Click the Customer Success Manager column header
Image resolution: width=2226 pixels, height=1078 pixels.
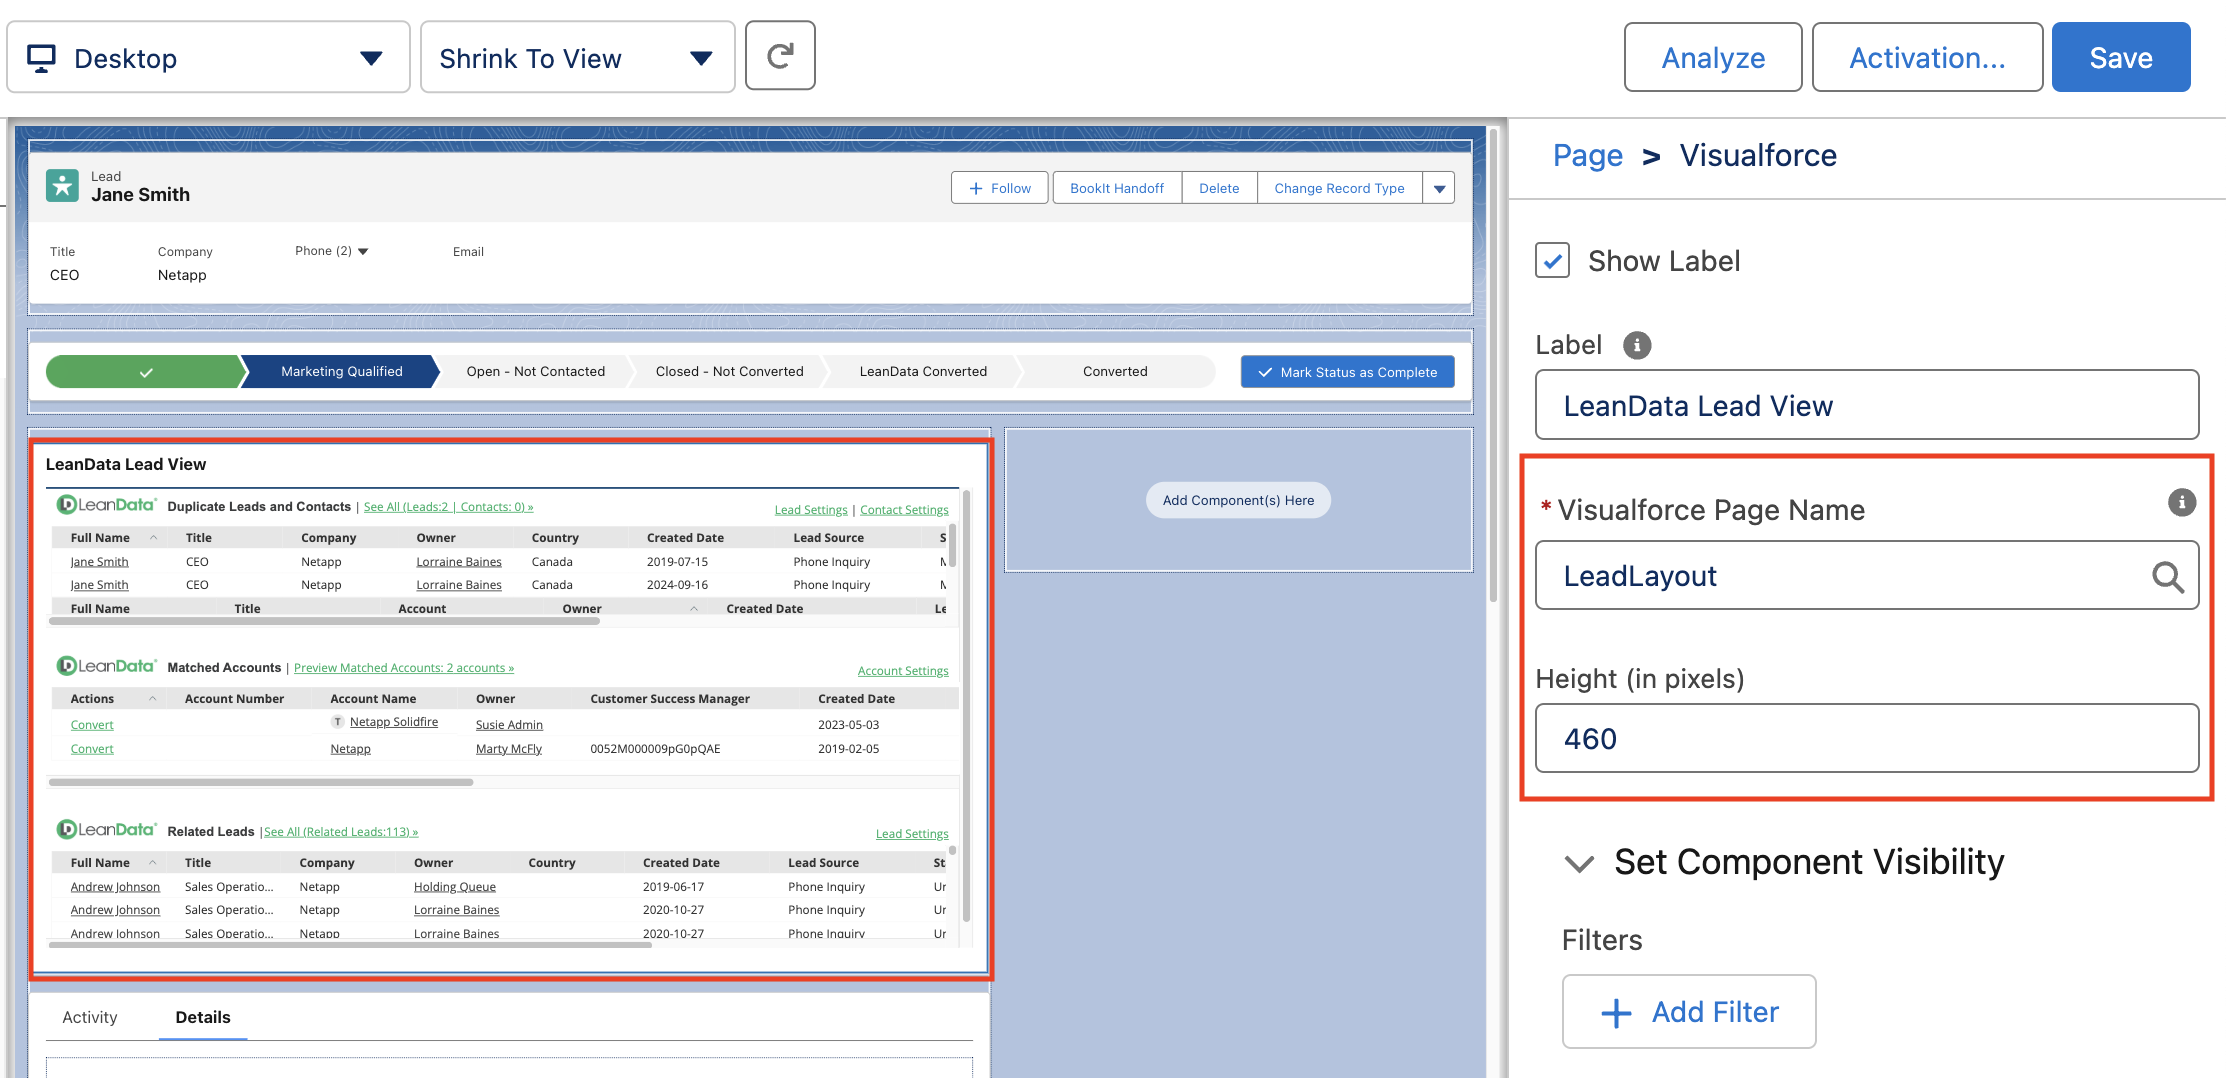(x=670, y=699)
